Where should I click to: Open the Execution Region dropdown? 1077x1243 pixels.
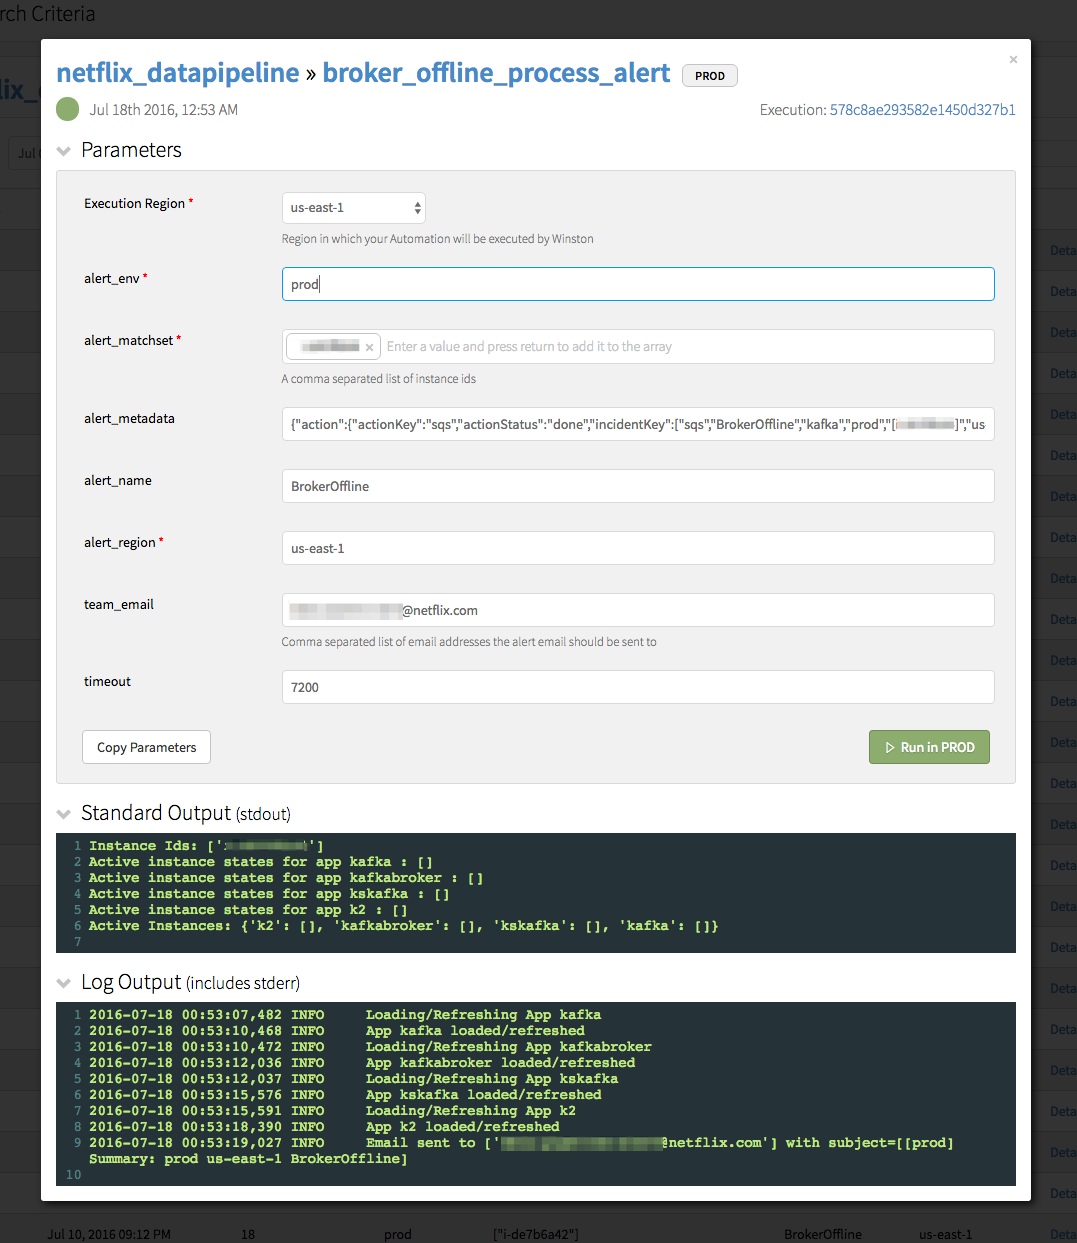[x=353, y=208]
